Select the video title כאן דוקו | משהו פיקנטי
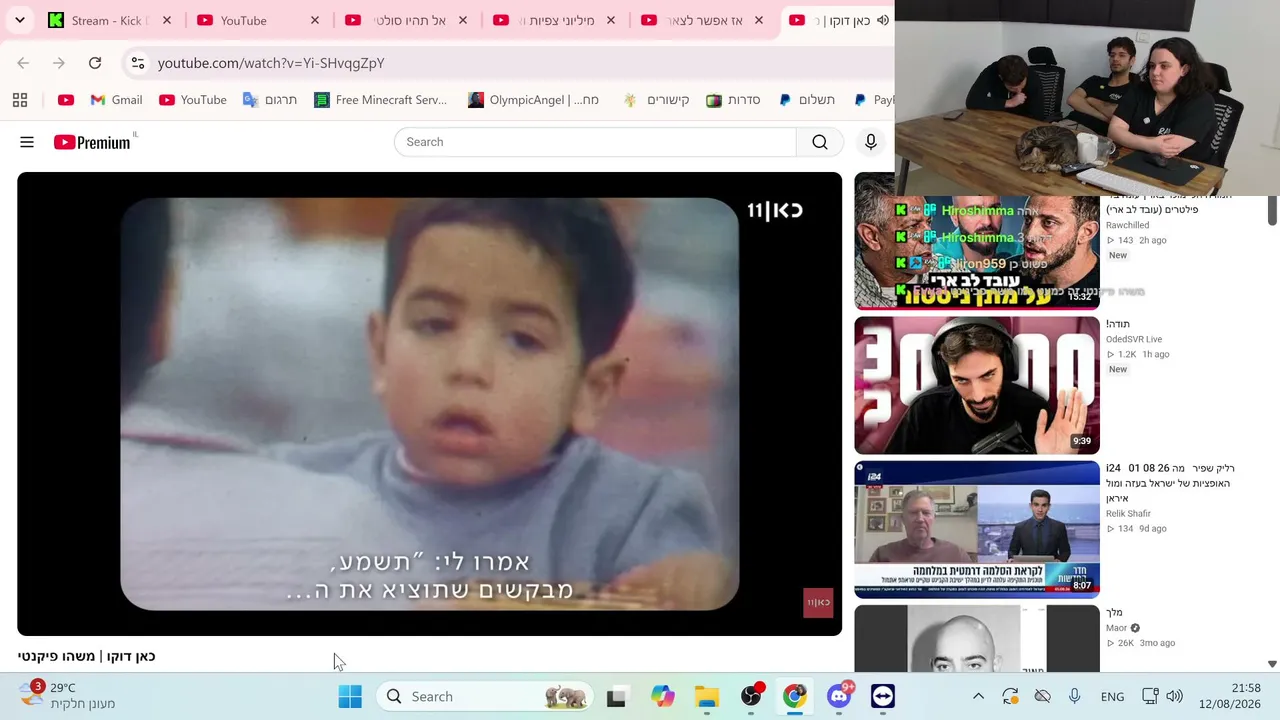This screenshot has height=720, width=1280. click(87, 656)
